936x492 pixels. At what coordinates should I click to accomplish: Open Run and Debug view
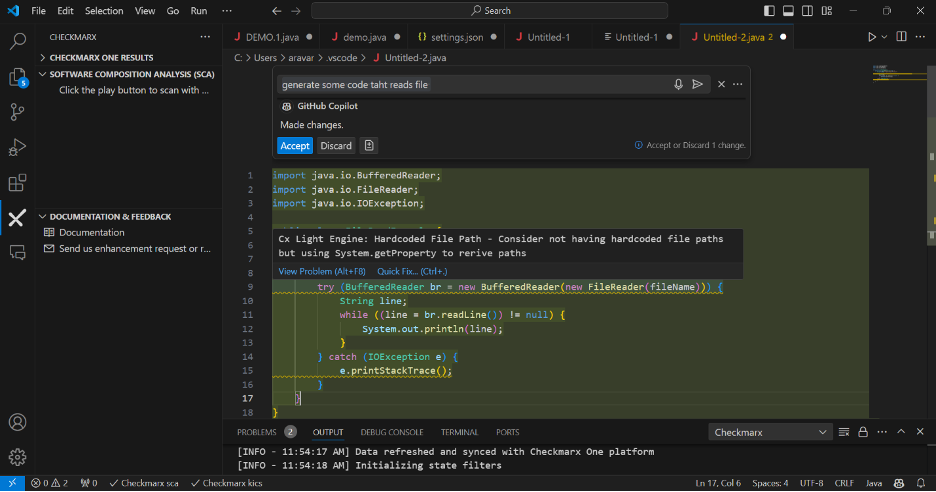[x=17, y=147]
